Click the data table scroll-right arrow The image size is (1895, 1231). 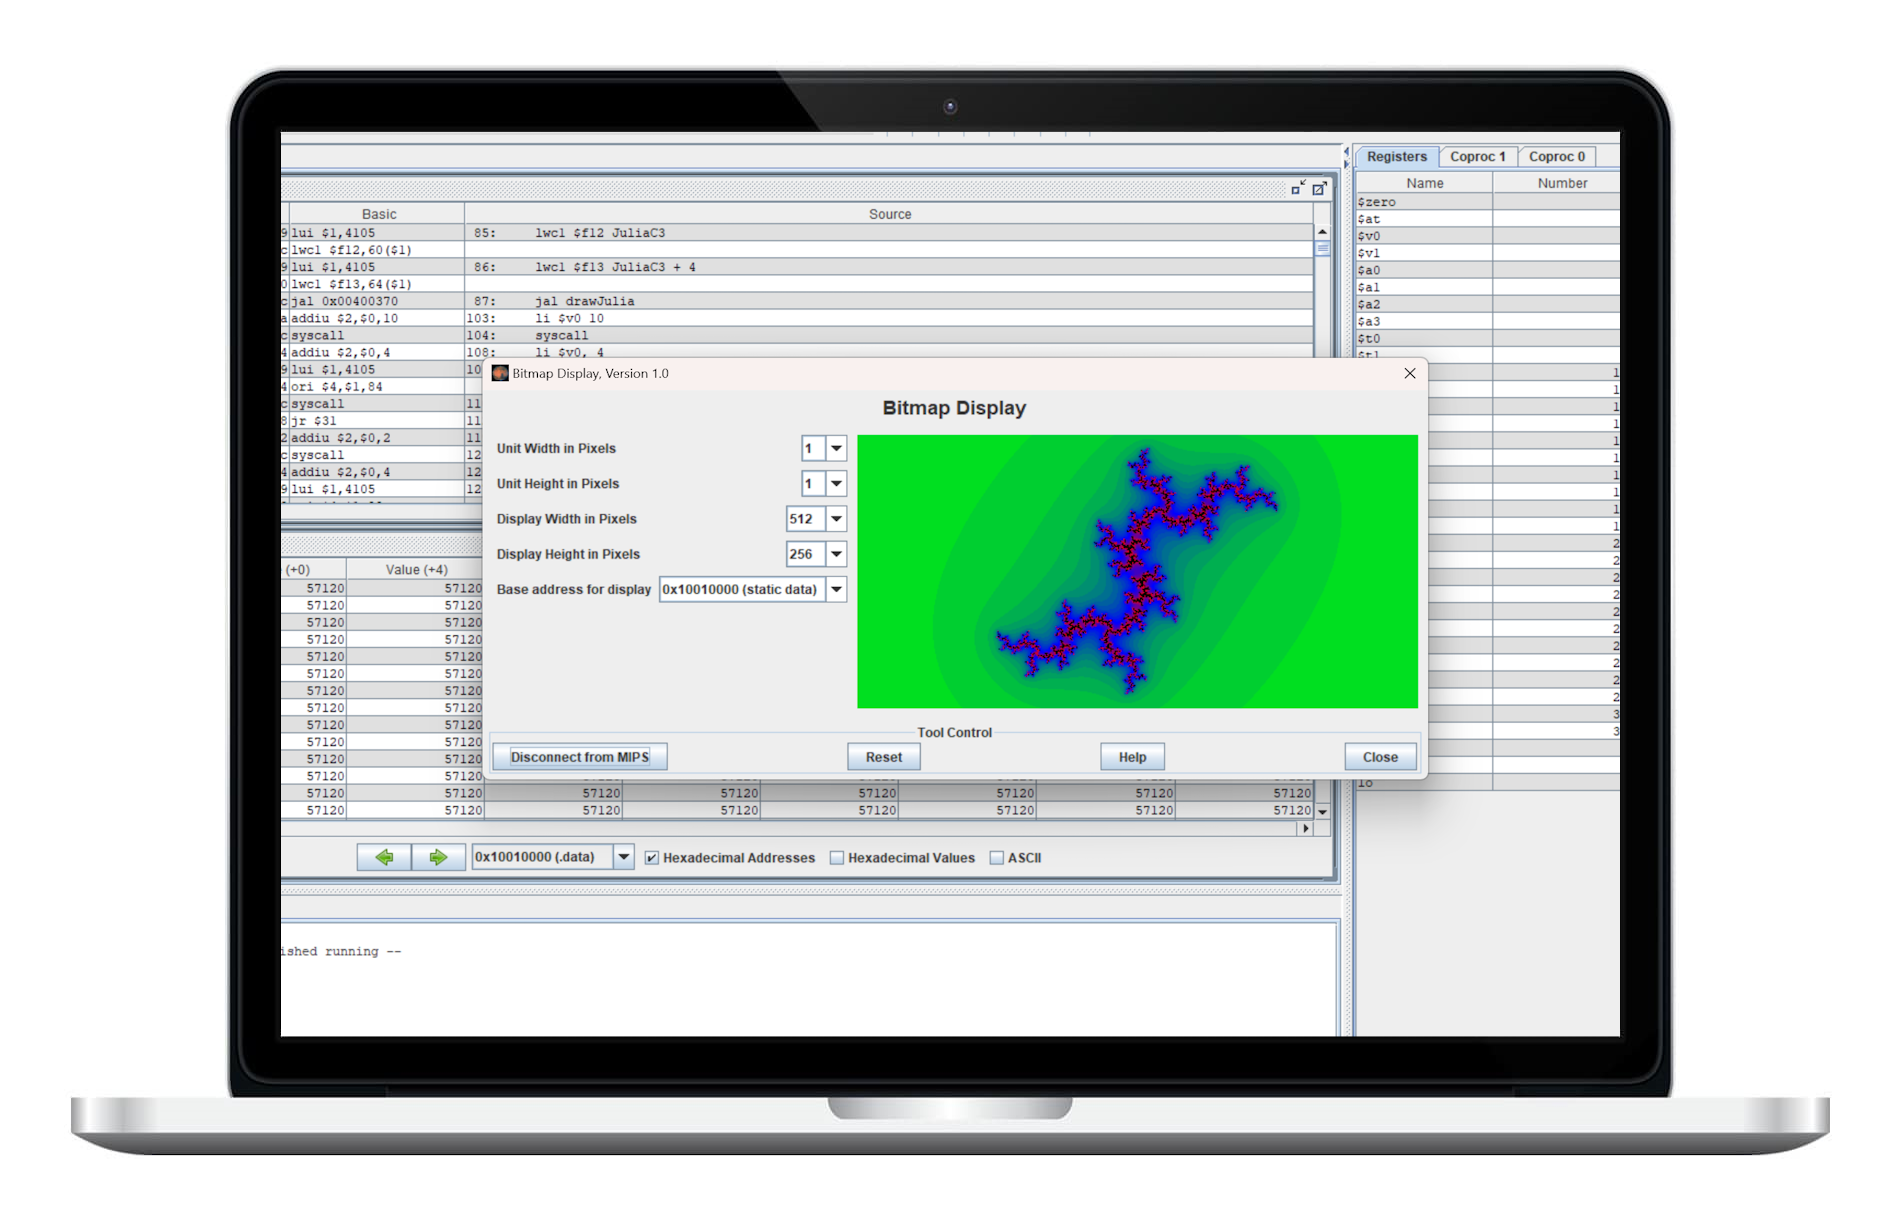point(1304,828)
